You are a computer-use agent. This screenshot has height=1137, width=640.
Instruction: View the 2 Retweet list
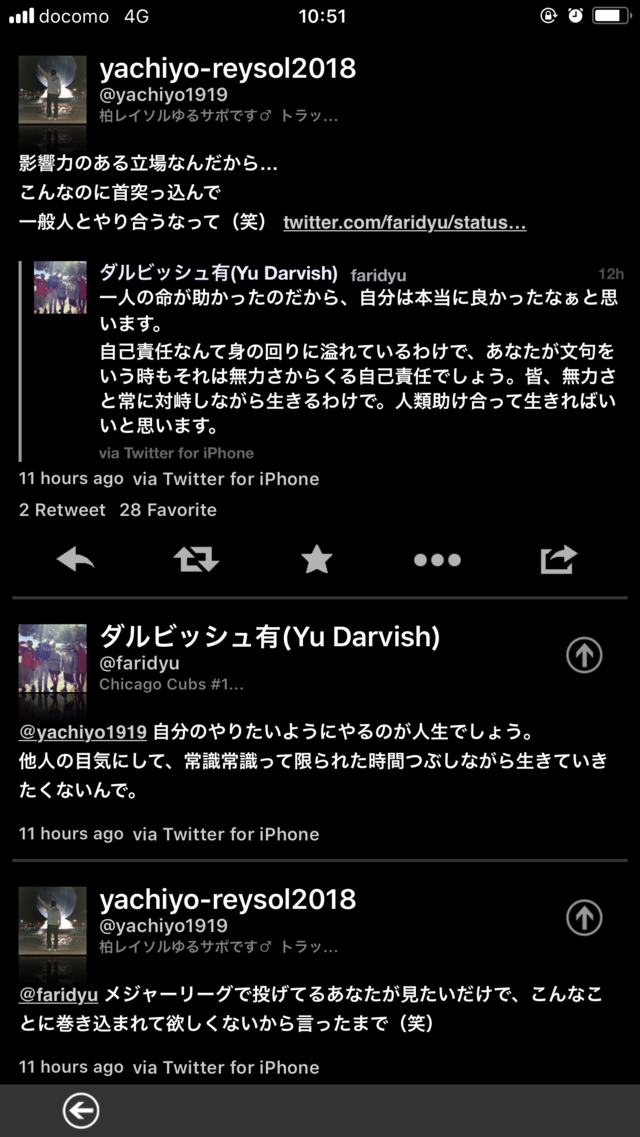pyautogui.click(x=62, y=510)
